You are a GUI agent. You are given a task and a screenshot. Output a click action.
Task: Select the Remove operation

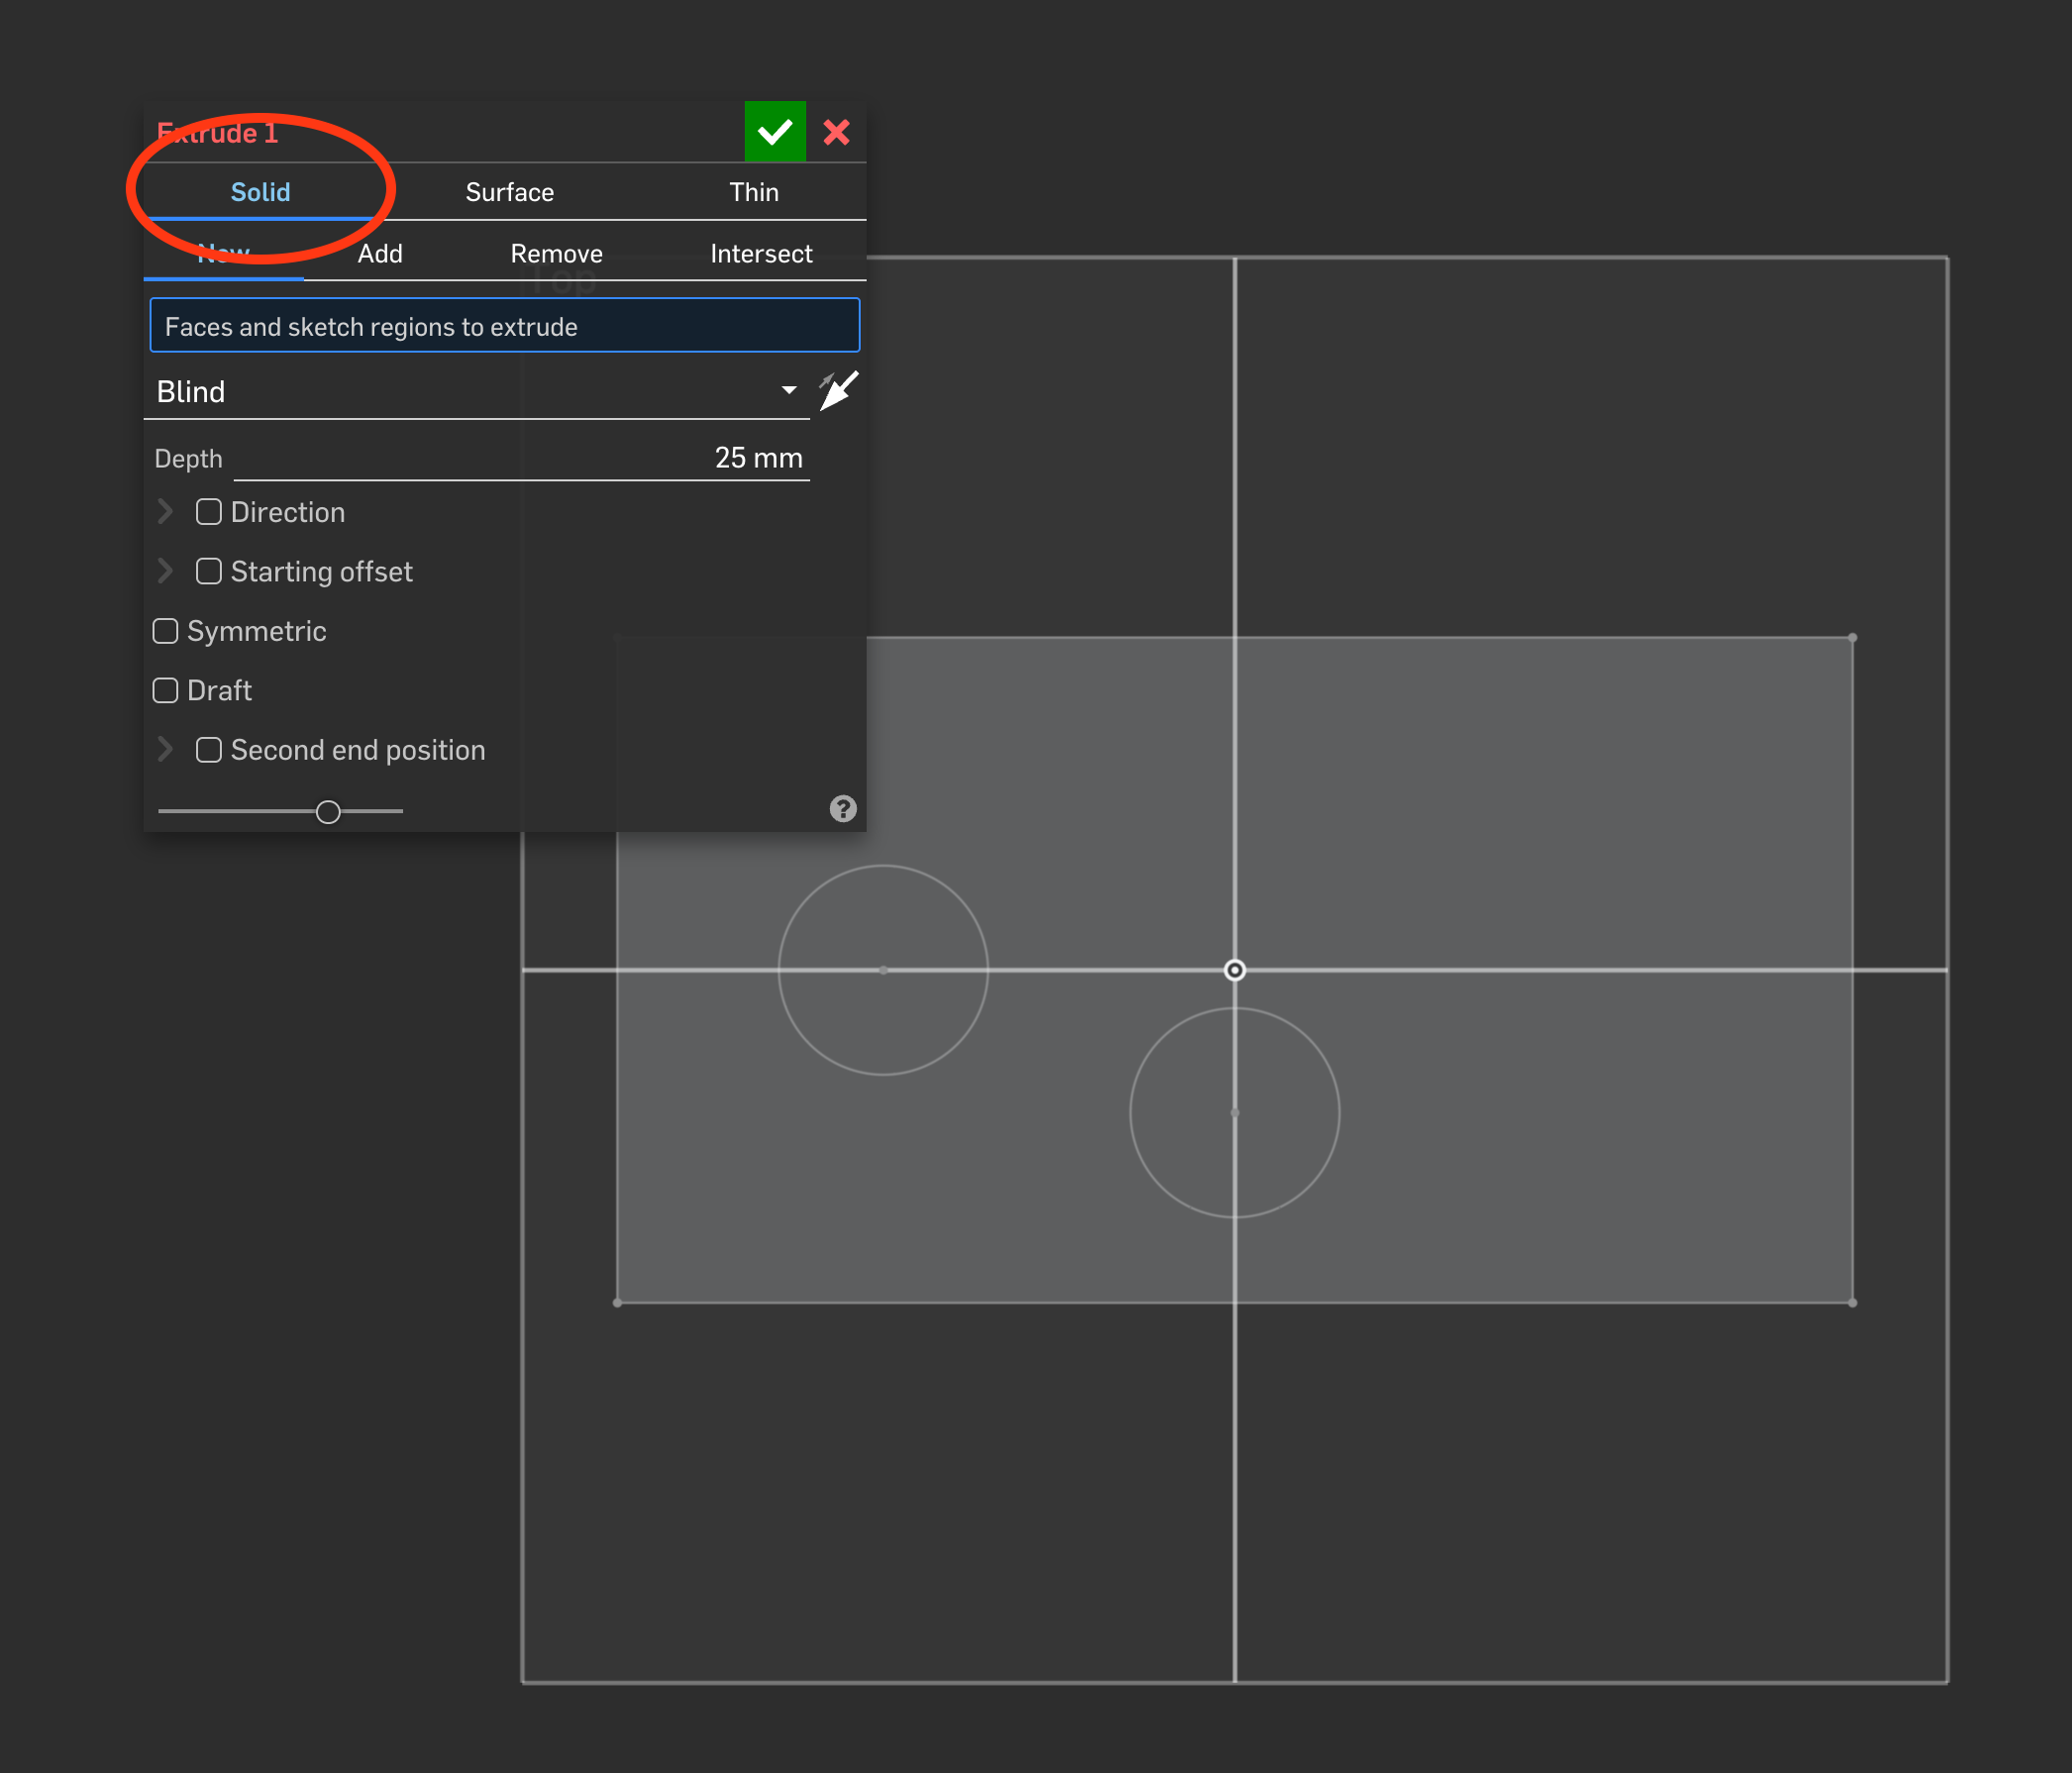point(556,254)
